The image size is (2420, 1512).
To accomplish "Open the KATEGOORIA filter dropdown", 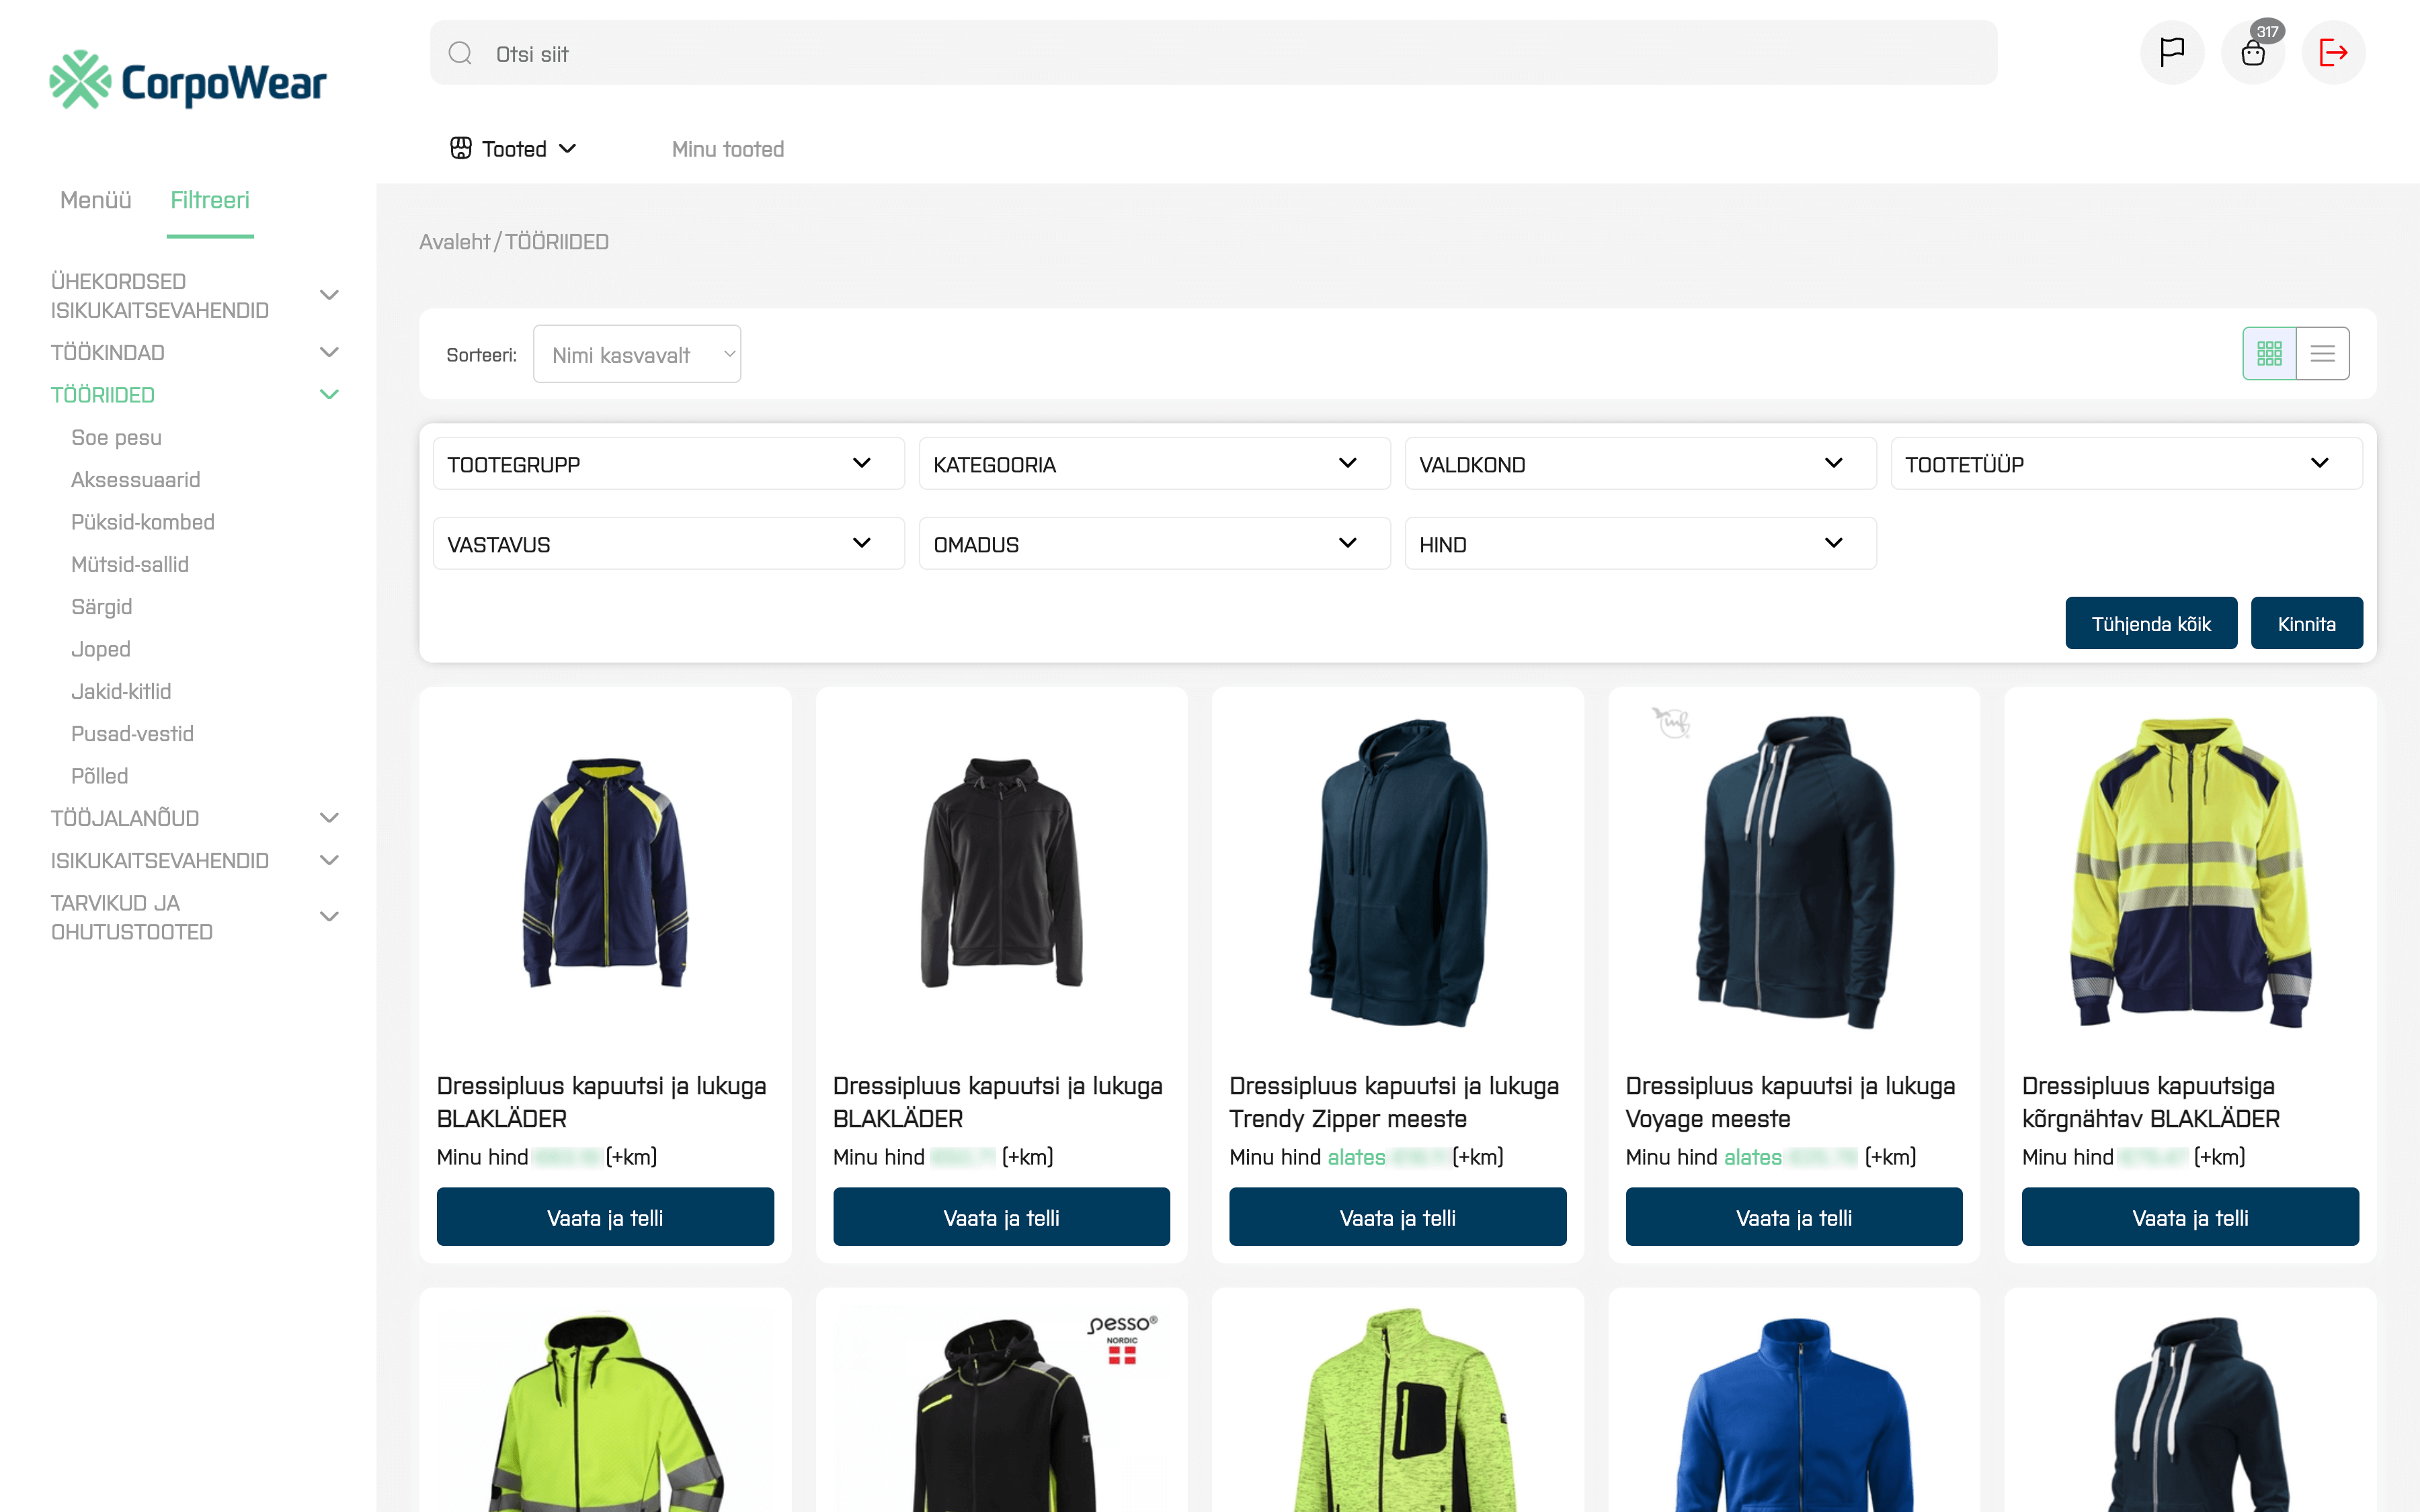I will tap(1153, 464).
